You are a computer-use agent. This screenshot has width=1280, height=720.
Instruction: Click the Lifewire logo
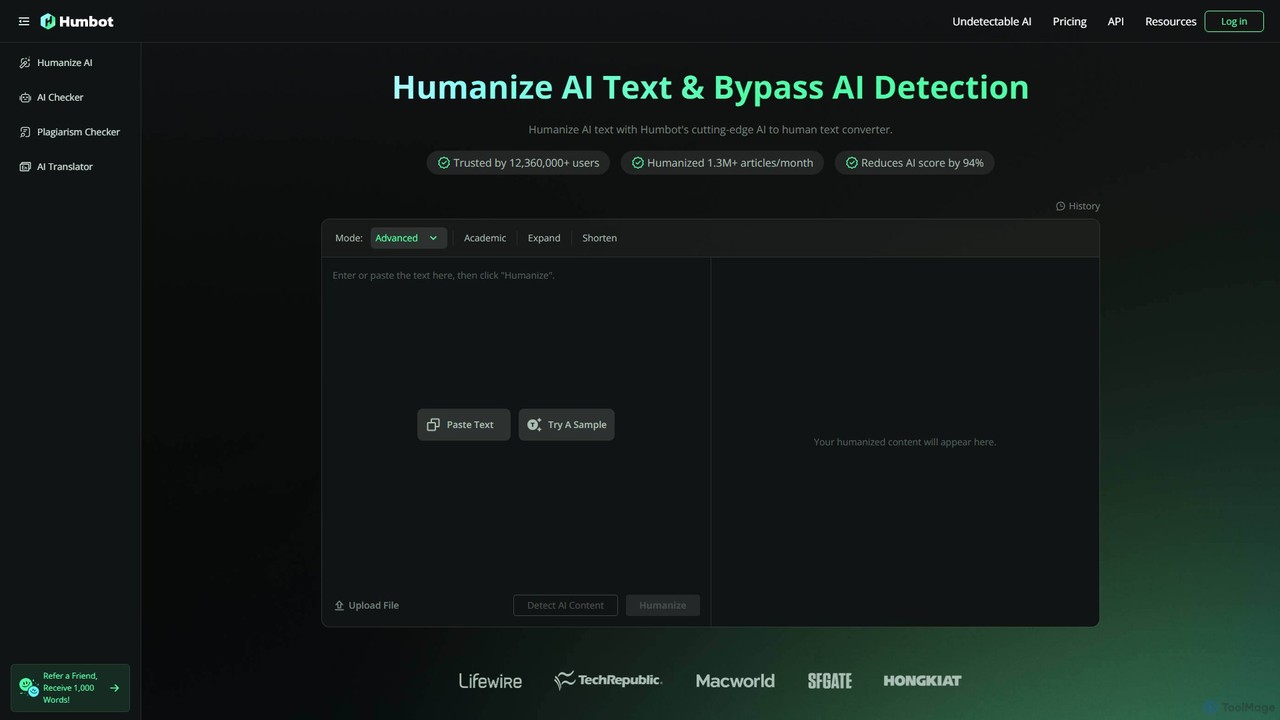490,681
